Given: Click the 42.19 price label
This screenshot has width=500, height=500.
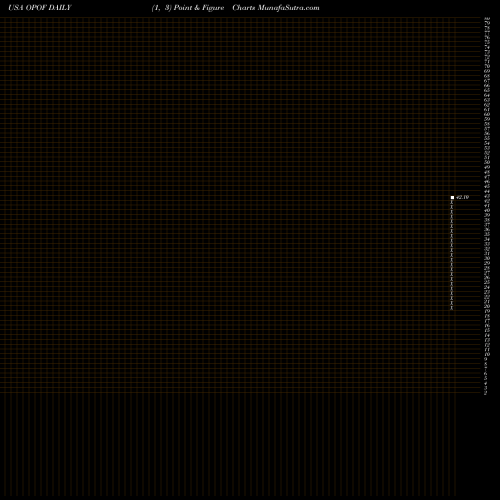Looking at the screenshot, I should tap(463, 197).
